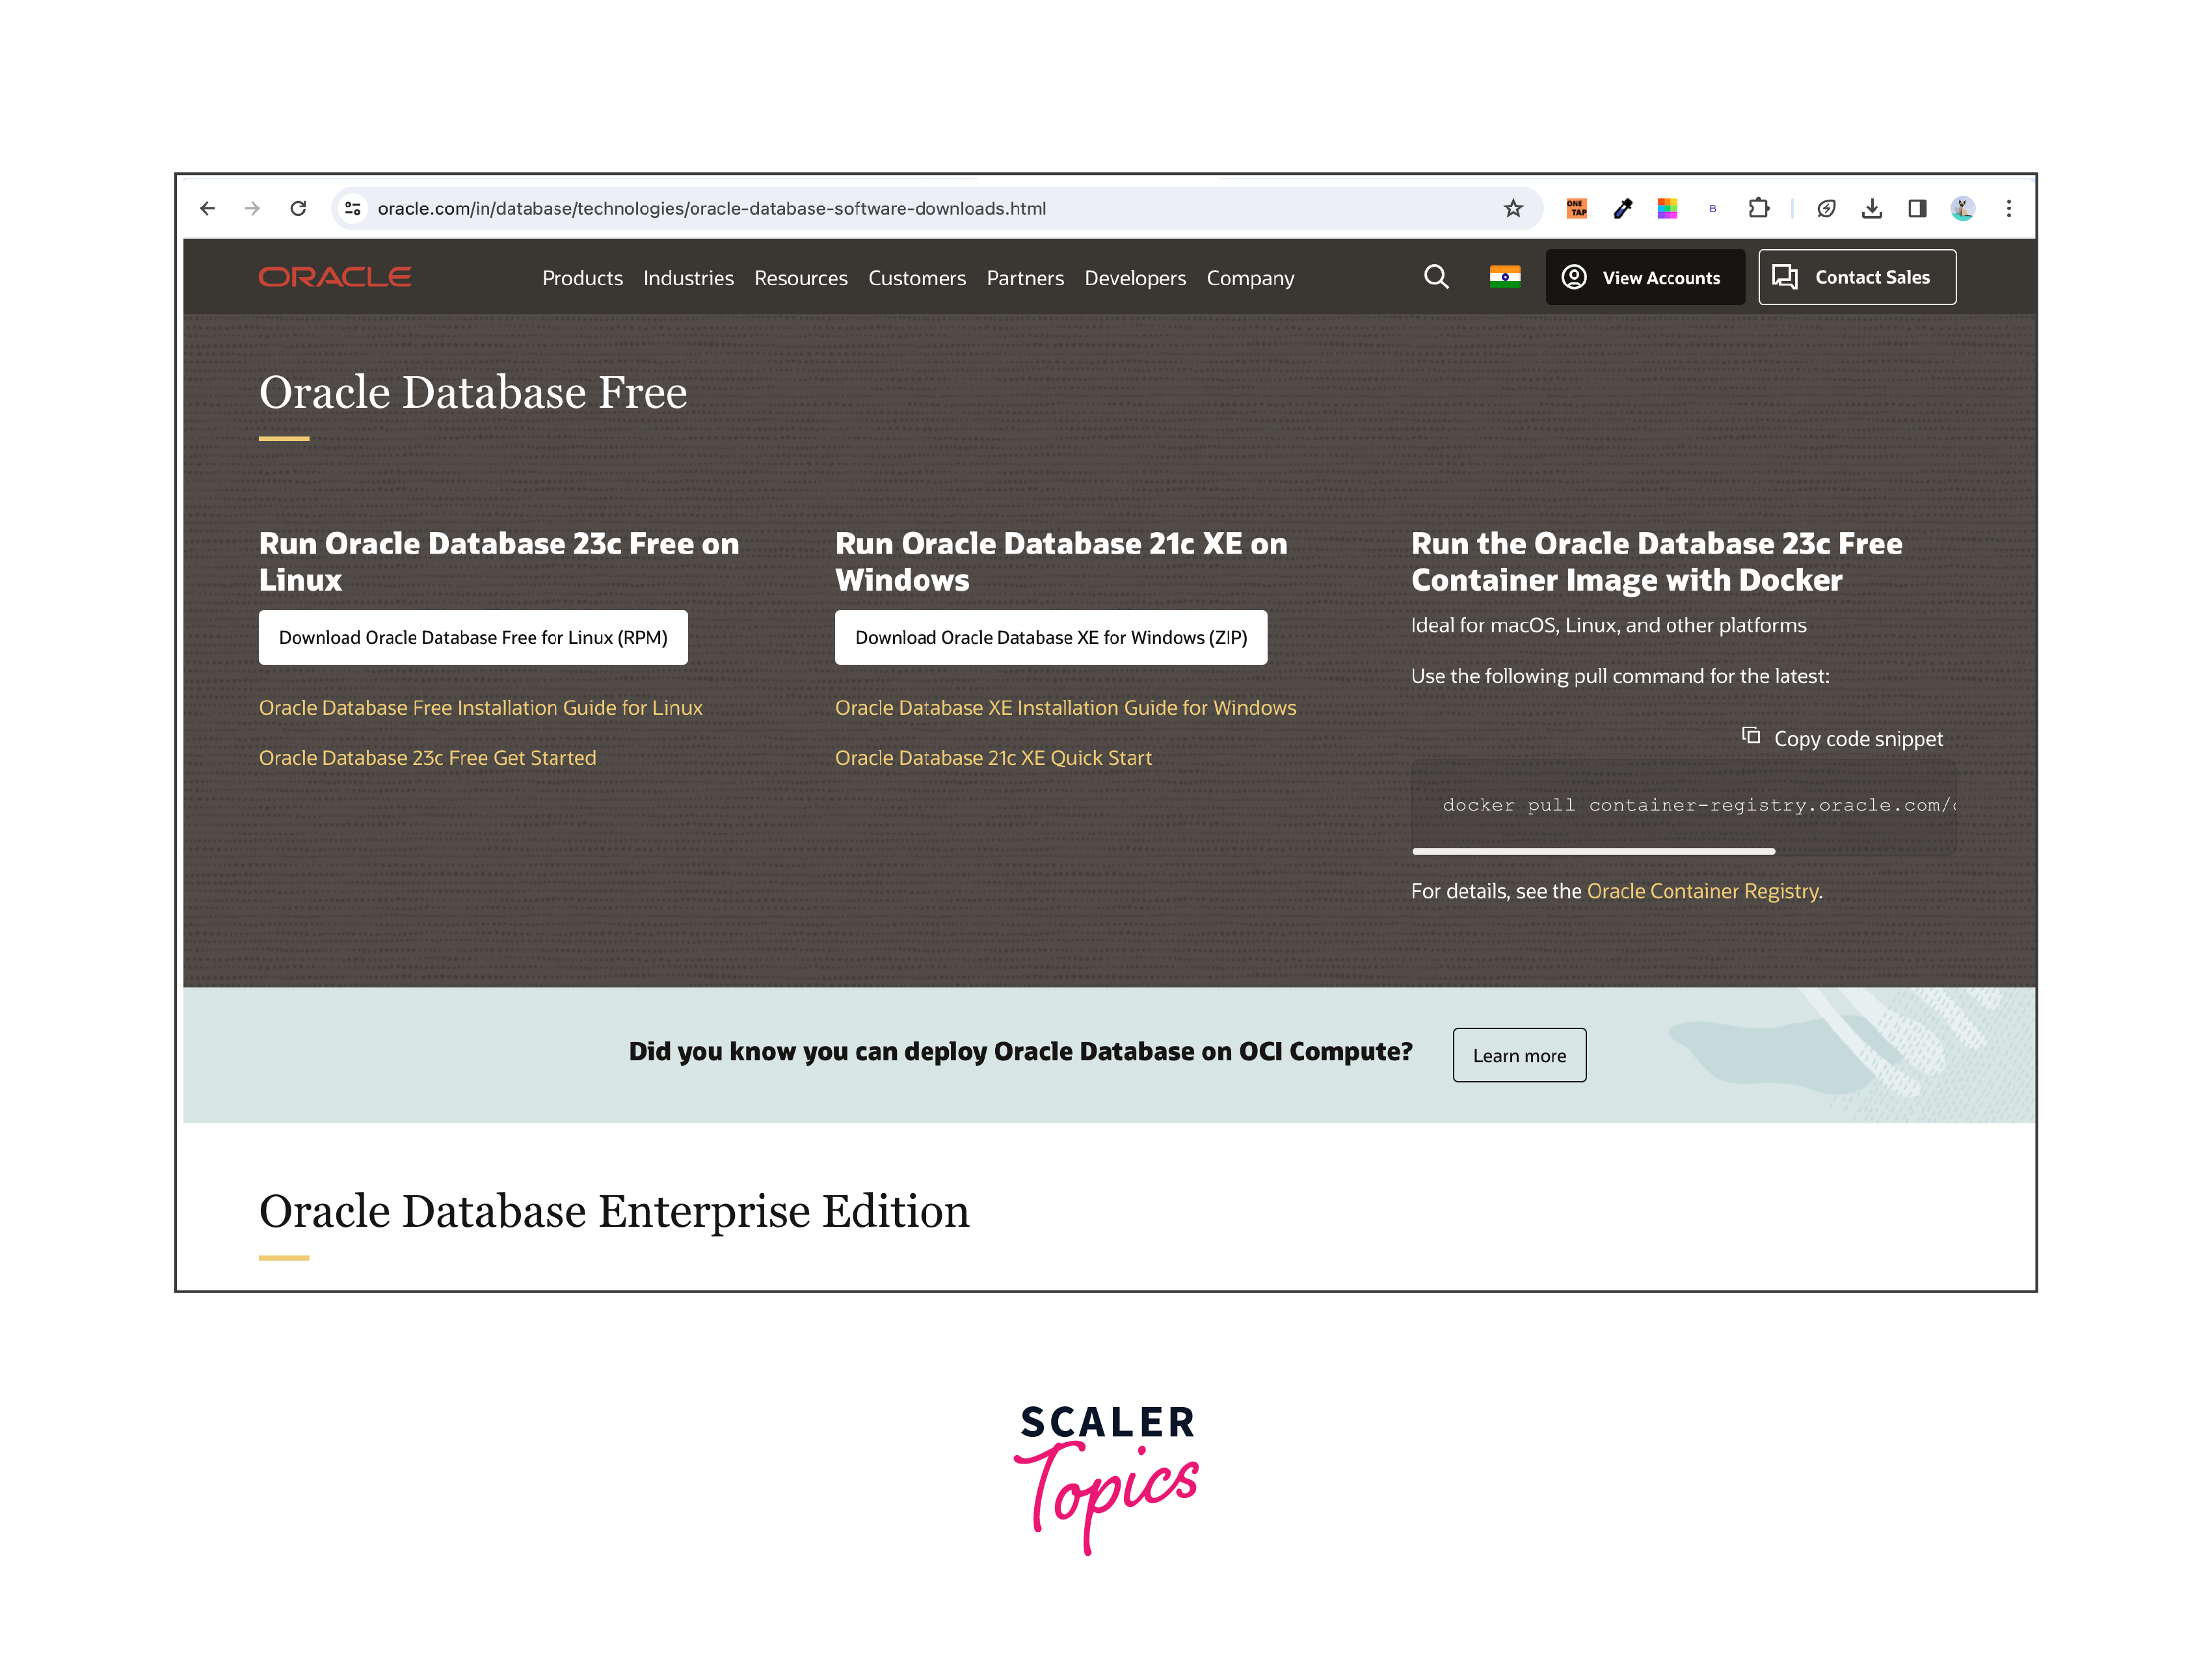Open the browser extensions puzzle icon

1758,209
